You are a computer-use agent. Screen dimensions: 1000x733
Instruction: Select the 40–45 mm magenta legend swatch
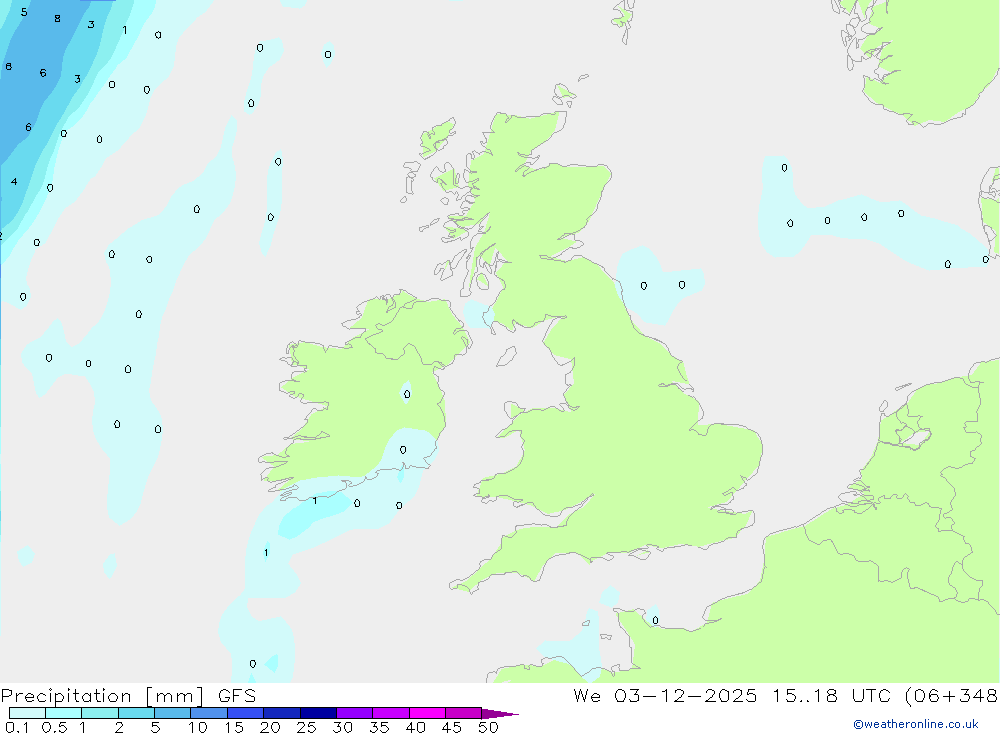(427, 713)
